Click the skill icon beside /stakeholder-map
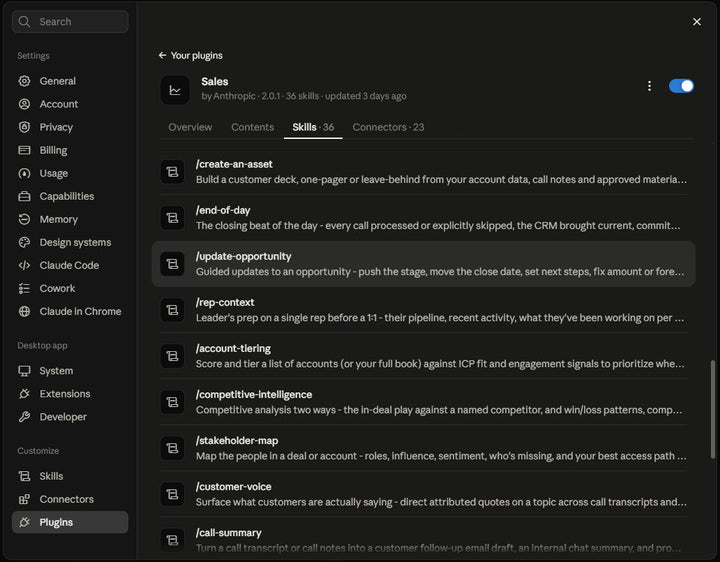This screenshot has height=562, width=720. click(x=172, y=448)
